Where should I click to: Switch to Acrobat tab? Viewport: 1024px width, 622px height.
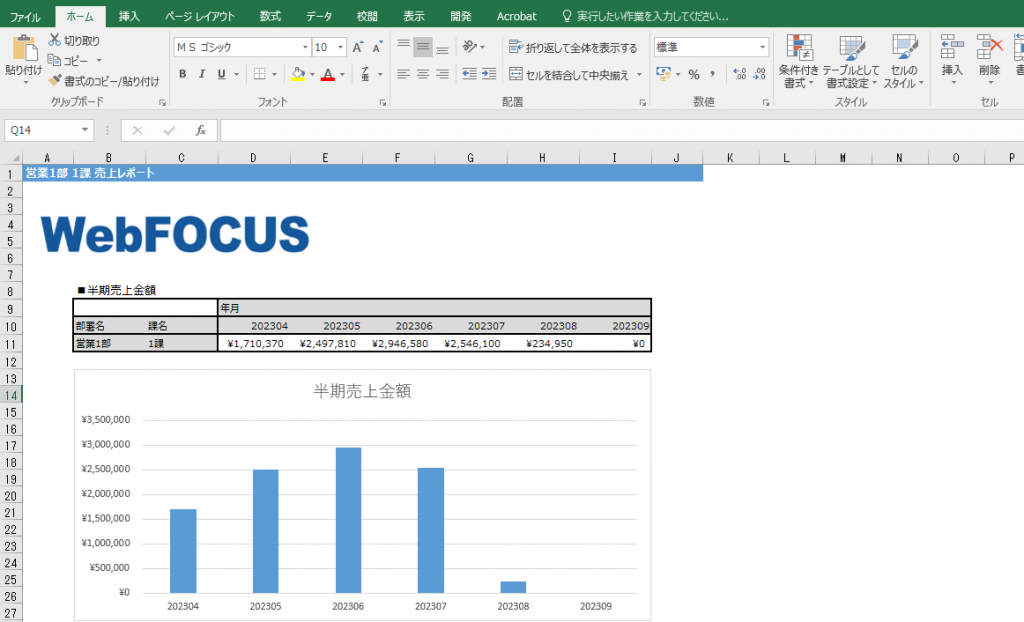[x=516, y=16]
